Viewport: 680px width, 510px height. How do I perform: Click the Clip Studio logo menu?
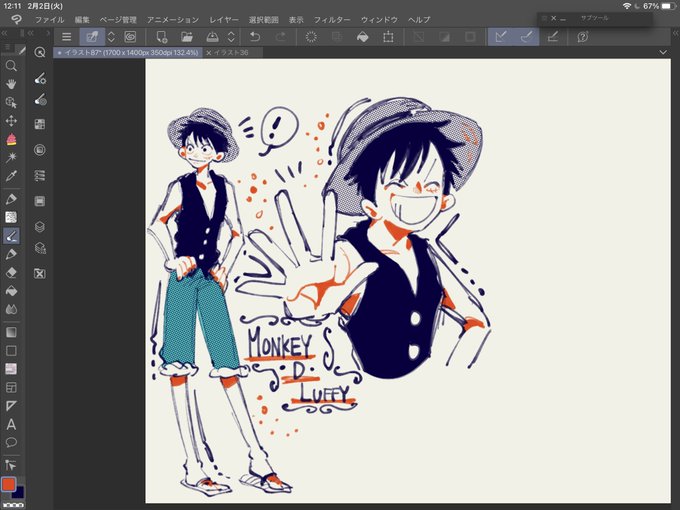point(16,20)
